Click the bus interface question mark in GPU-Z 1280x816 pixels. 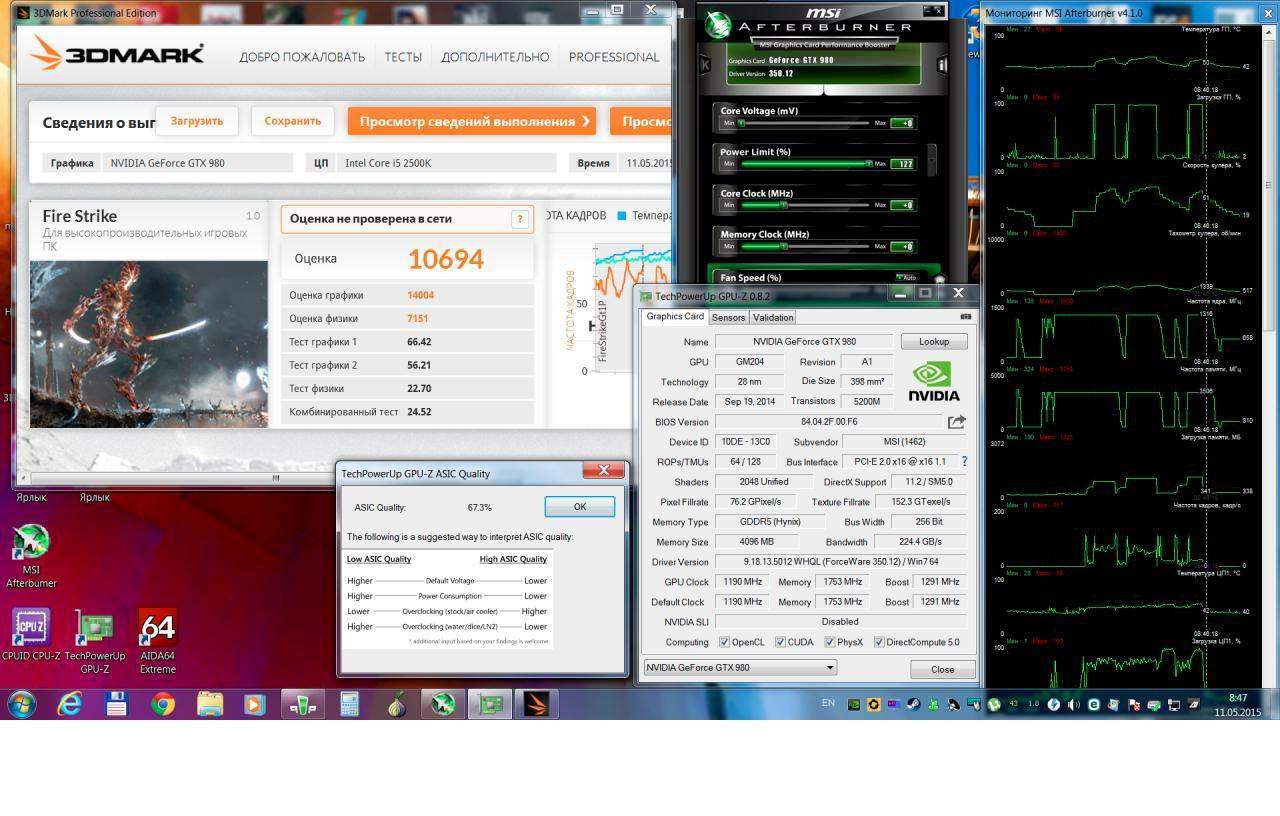964,462
